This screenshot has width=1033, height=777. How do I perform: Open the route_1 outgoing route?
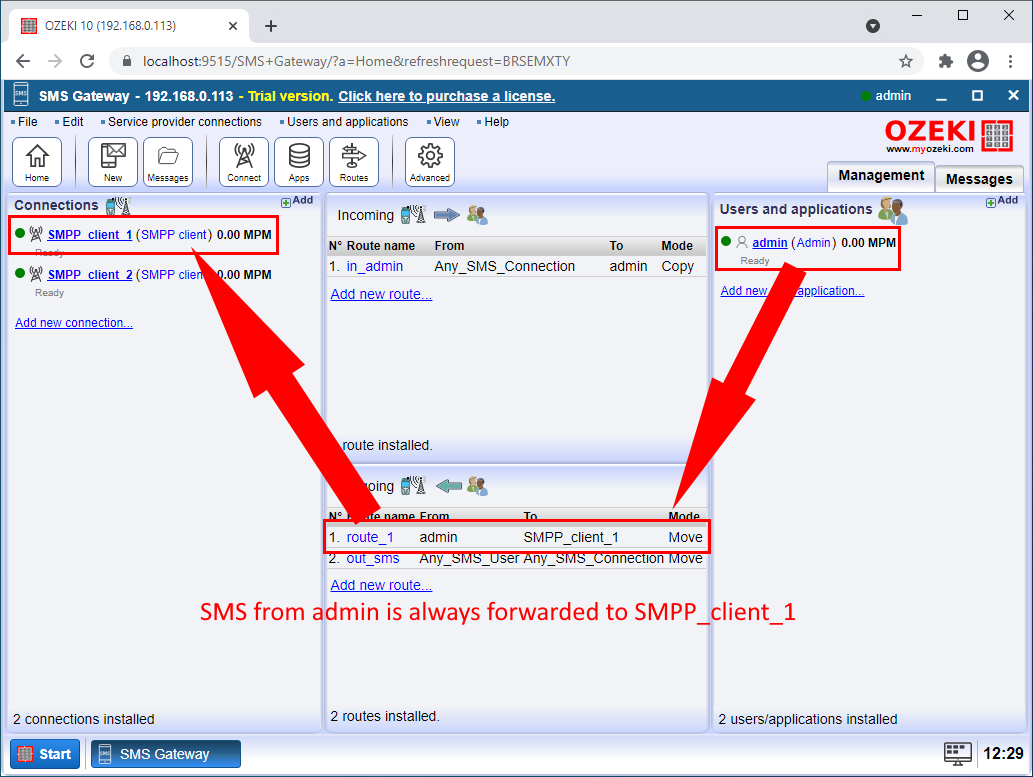pyautogui.click(x=370, y=537)
